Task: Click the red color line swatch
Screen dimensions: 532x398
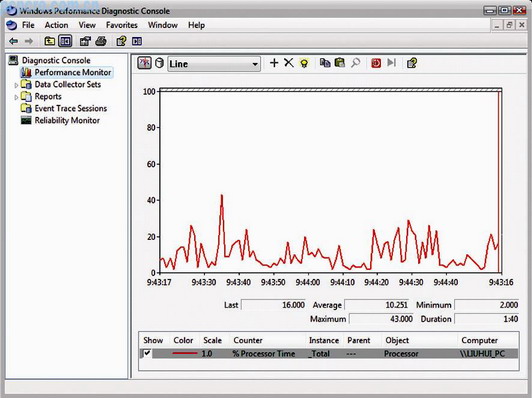Action: 185,353
